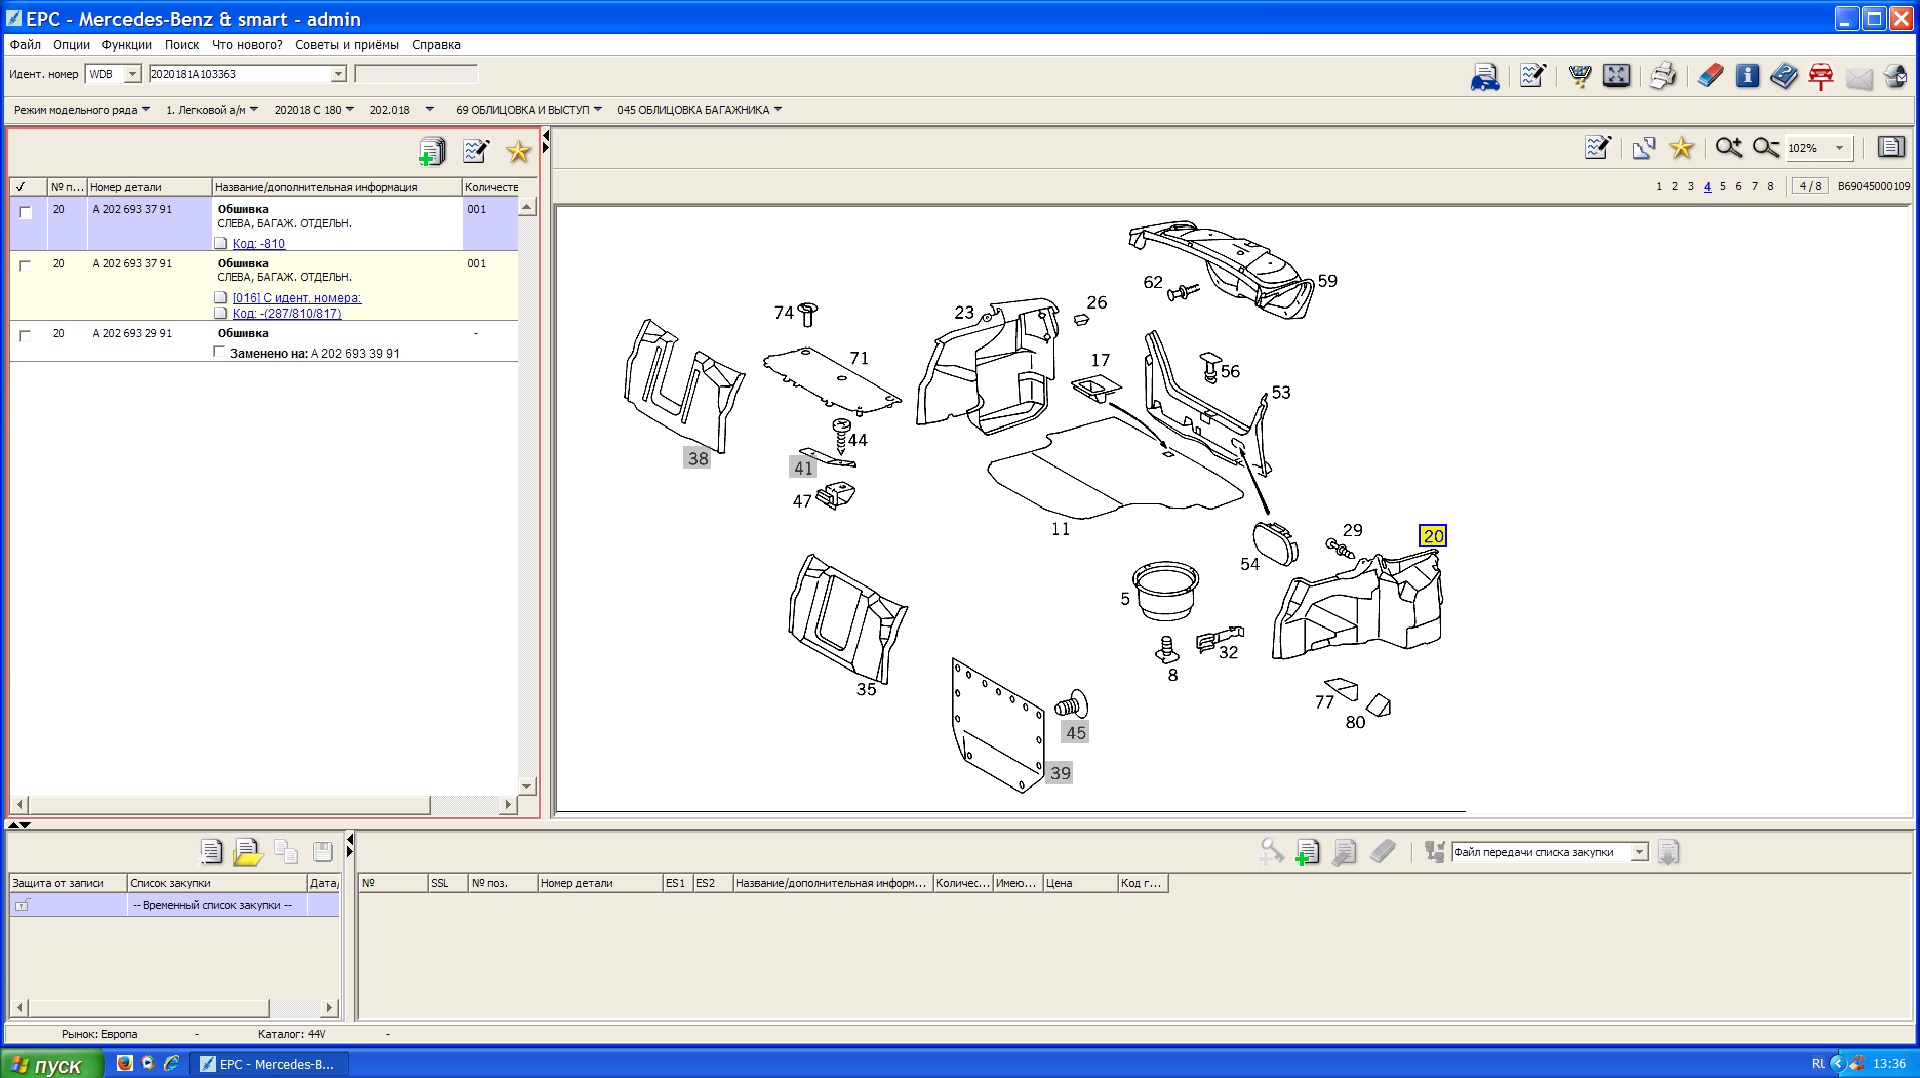Click highlighted part number 20 in diagram

pyautogui.click(x=1433, y=536)
